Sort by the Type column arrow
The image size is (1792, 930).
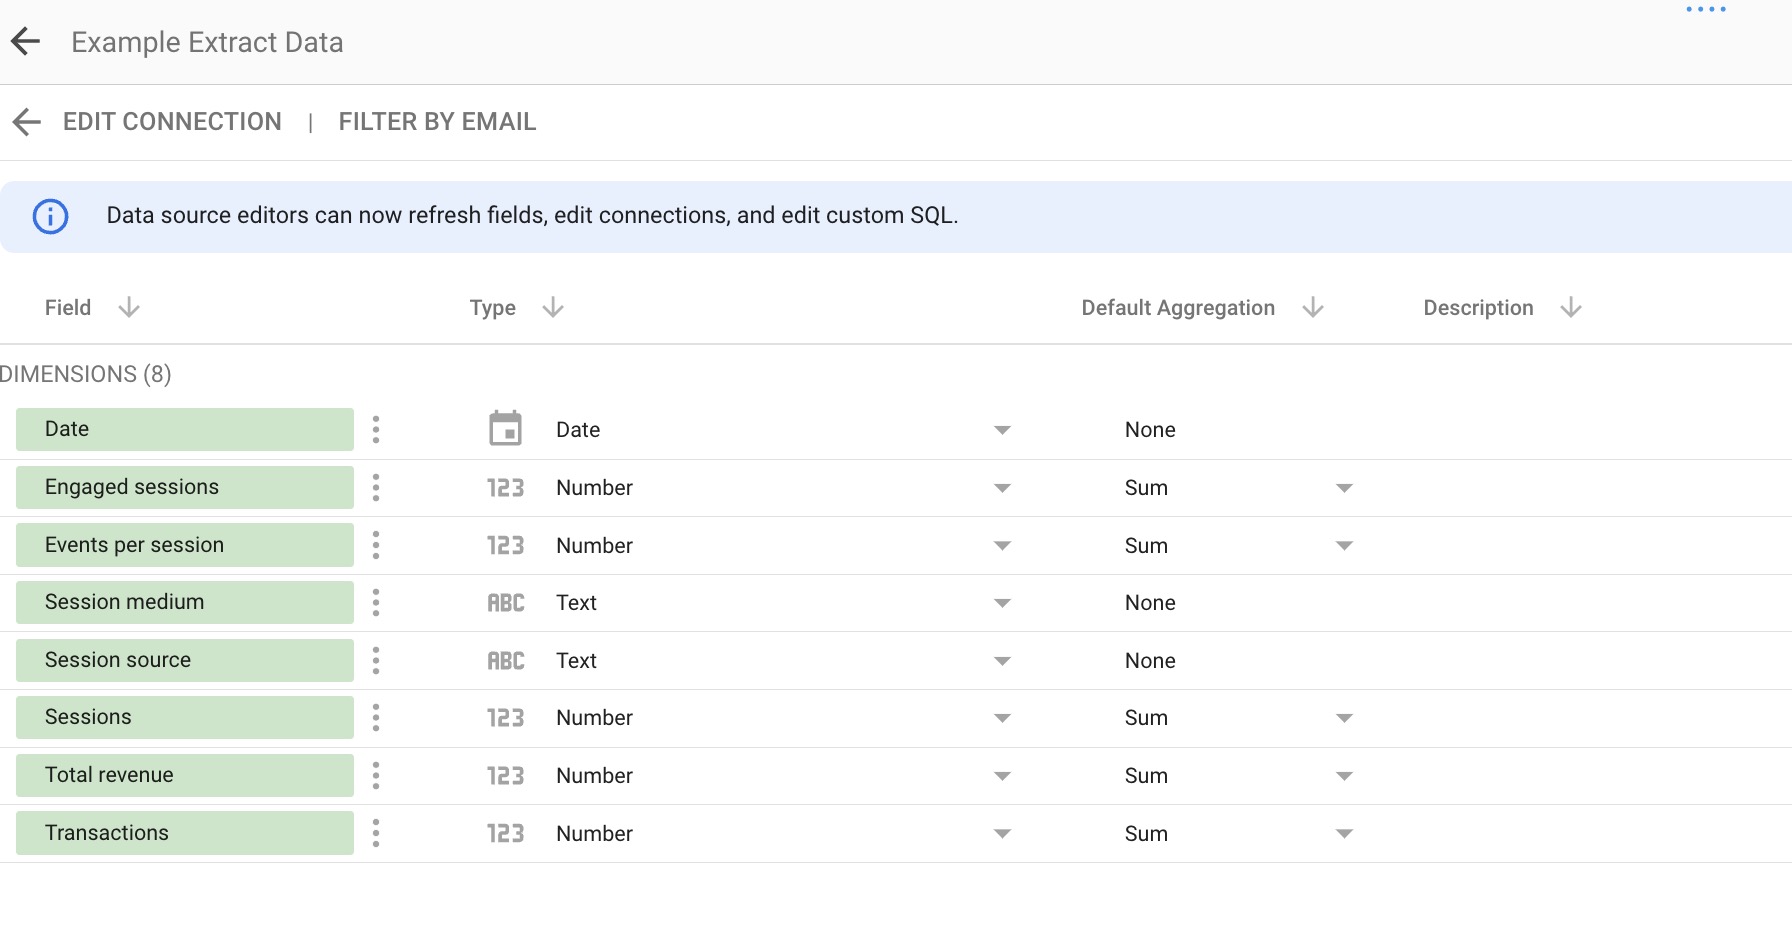(553, 308)
